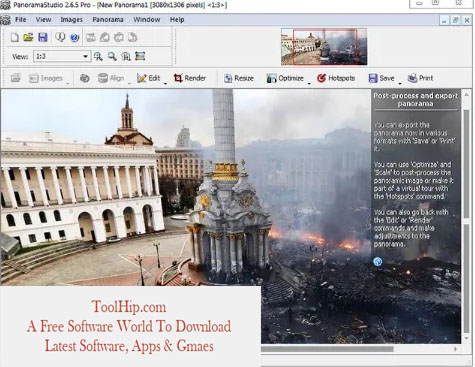Click the Resize button
This screenshot has width=475, height=367.
[239, 78]
